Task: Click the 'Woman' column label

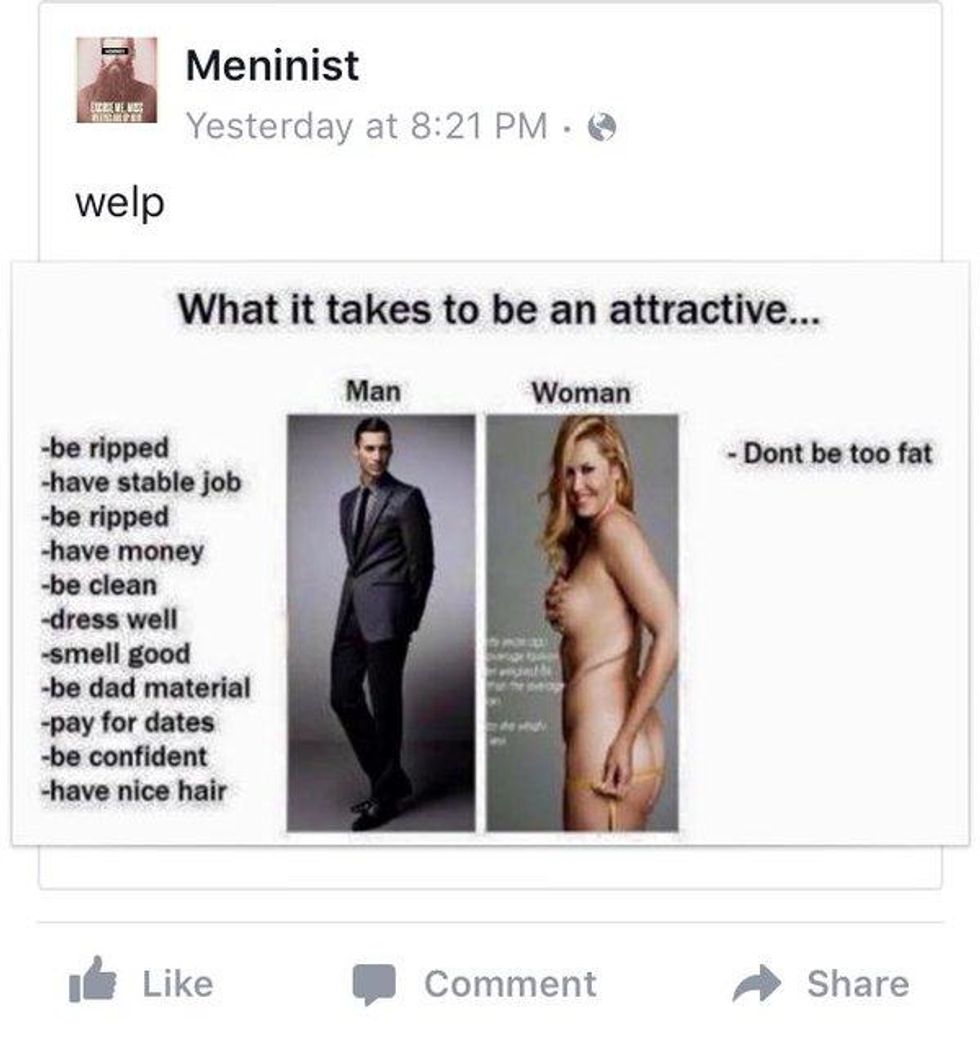Action: (x=581, y=393)
